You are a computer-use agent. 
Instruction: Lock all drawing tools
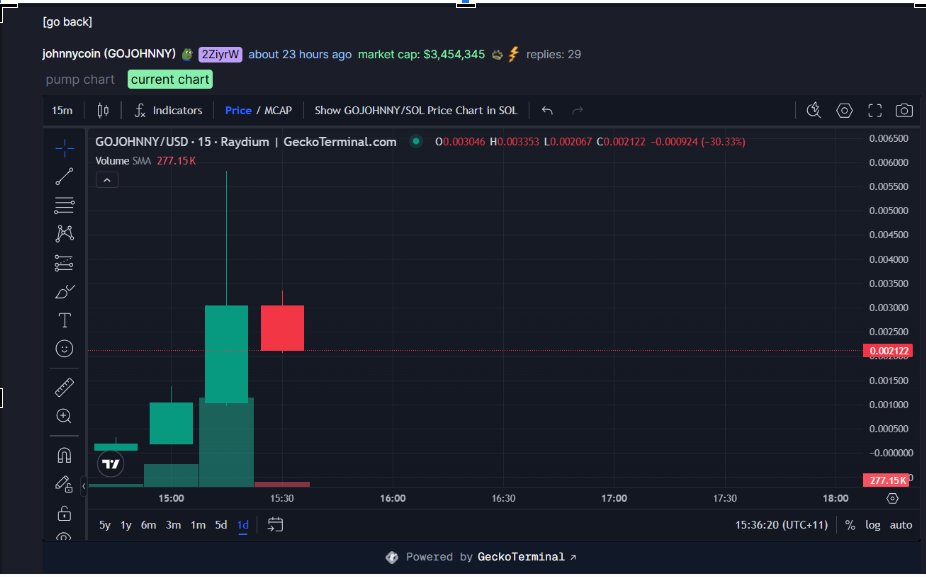click(64, 513)
